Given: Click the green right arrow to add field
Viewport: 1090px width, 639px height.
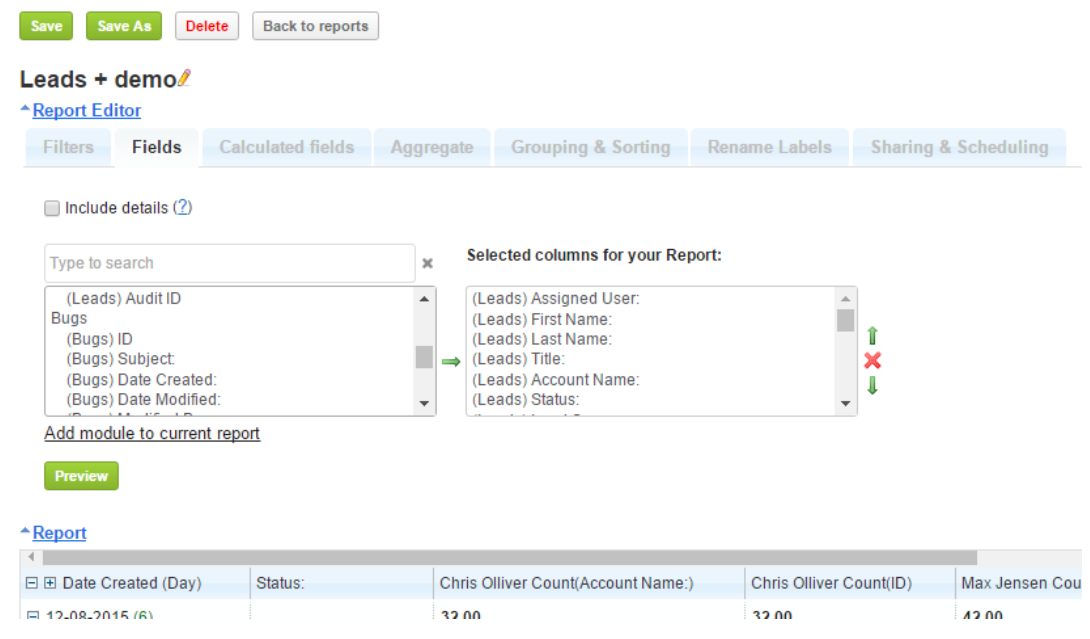Looking at the screenshot, I should 451,361.
